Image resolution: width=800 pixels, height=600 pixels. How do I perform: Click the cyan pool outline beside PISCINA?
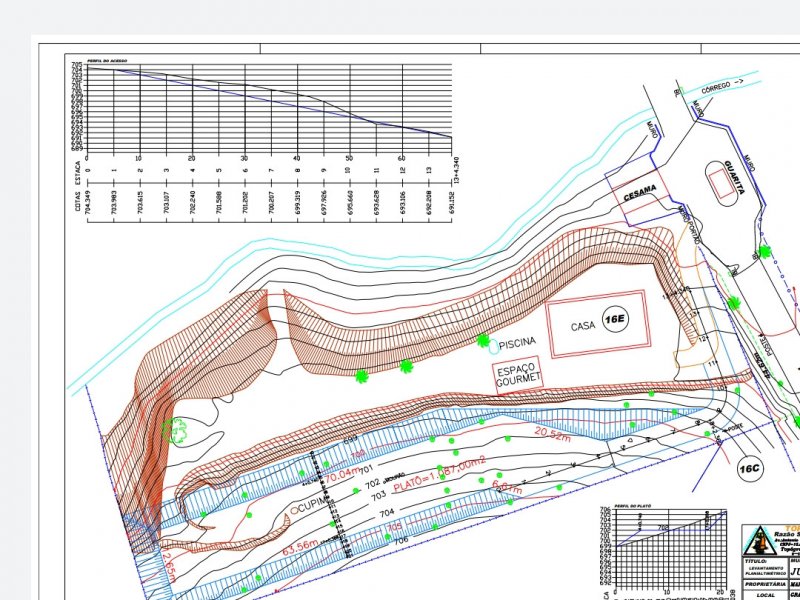[493, 347]
